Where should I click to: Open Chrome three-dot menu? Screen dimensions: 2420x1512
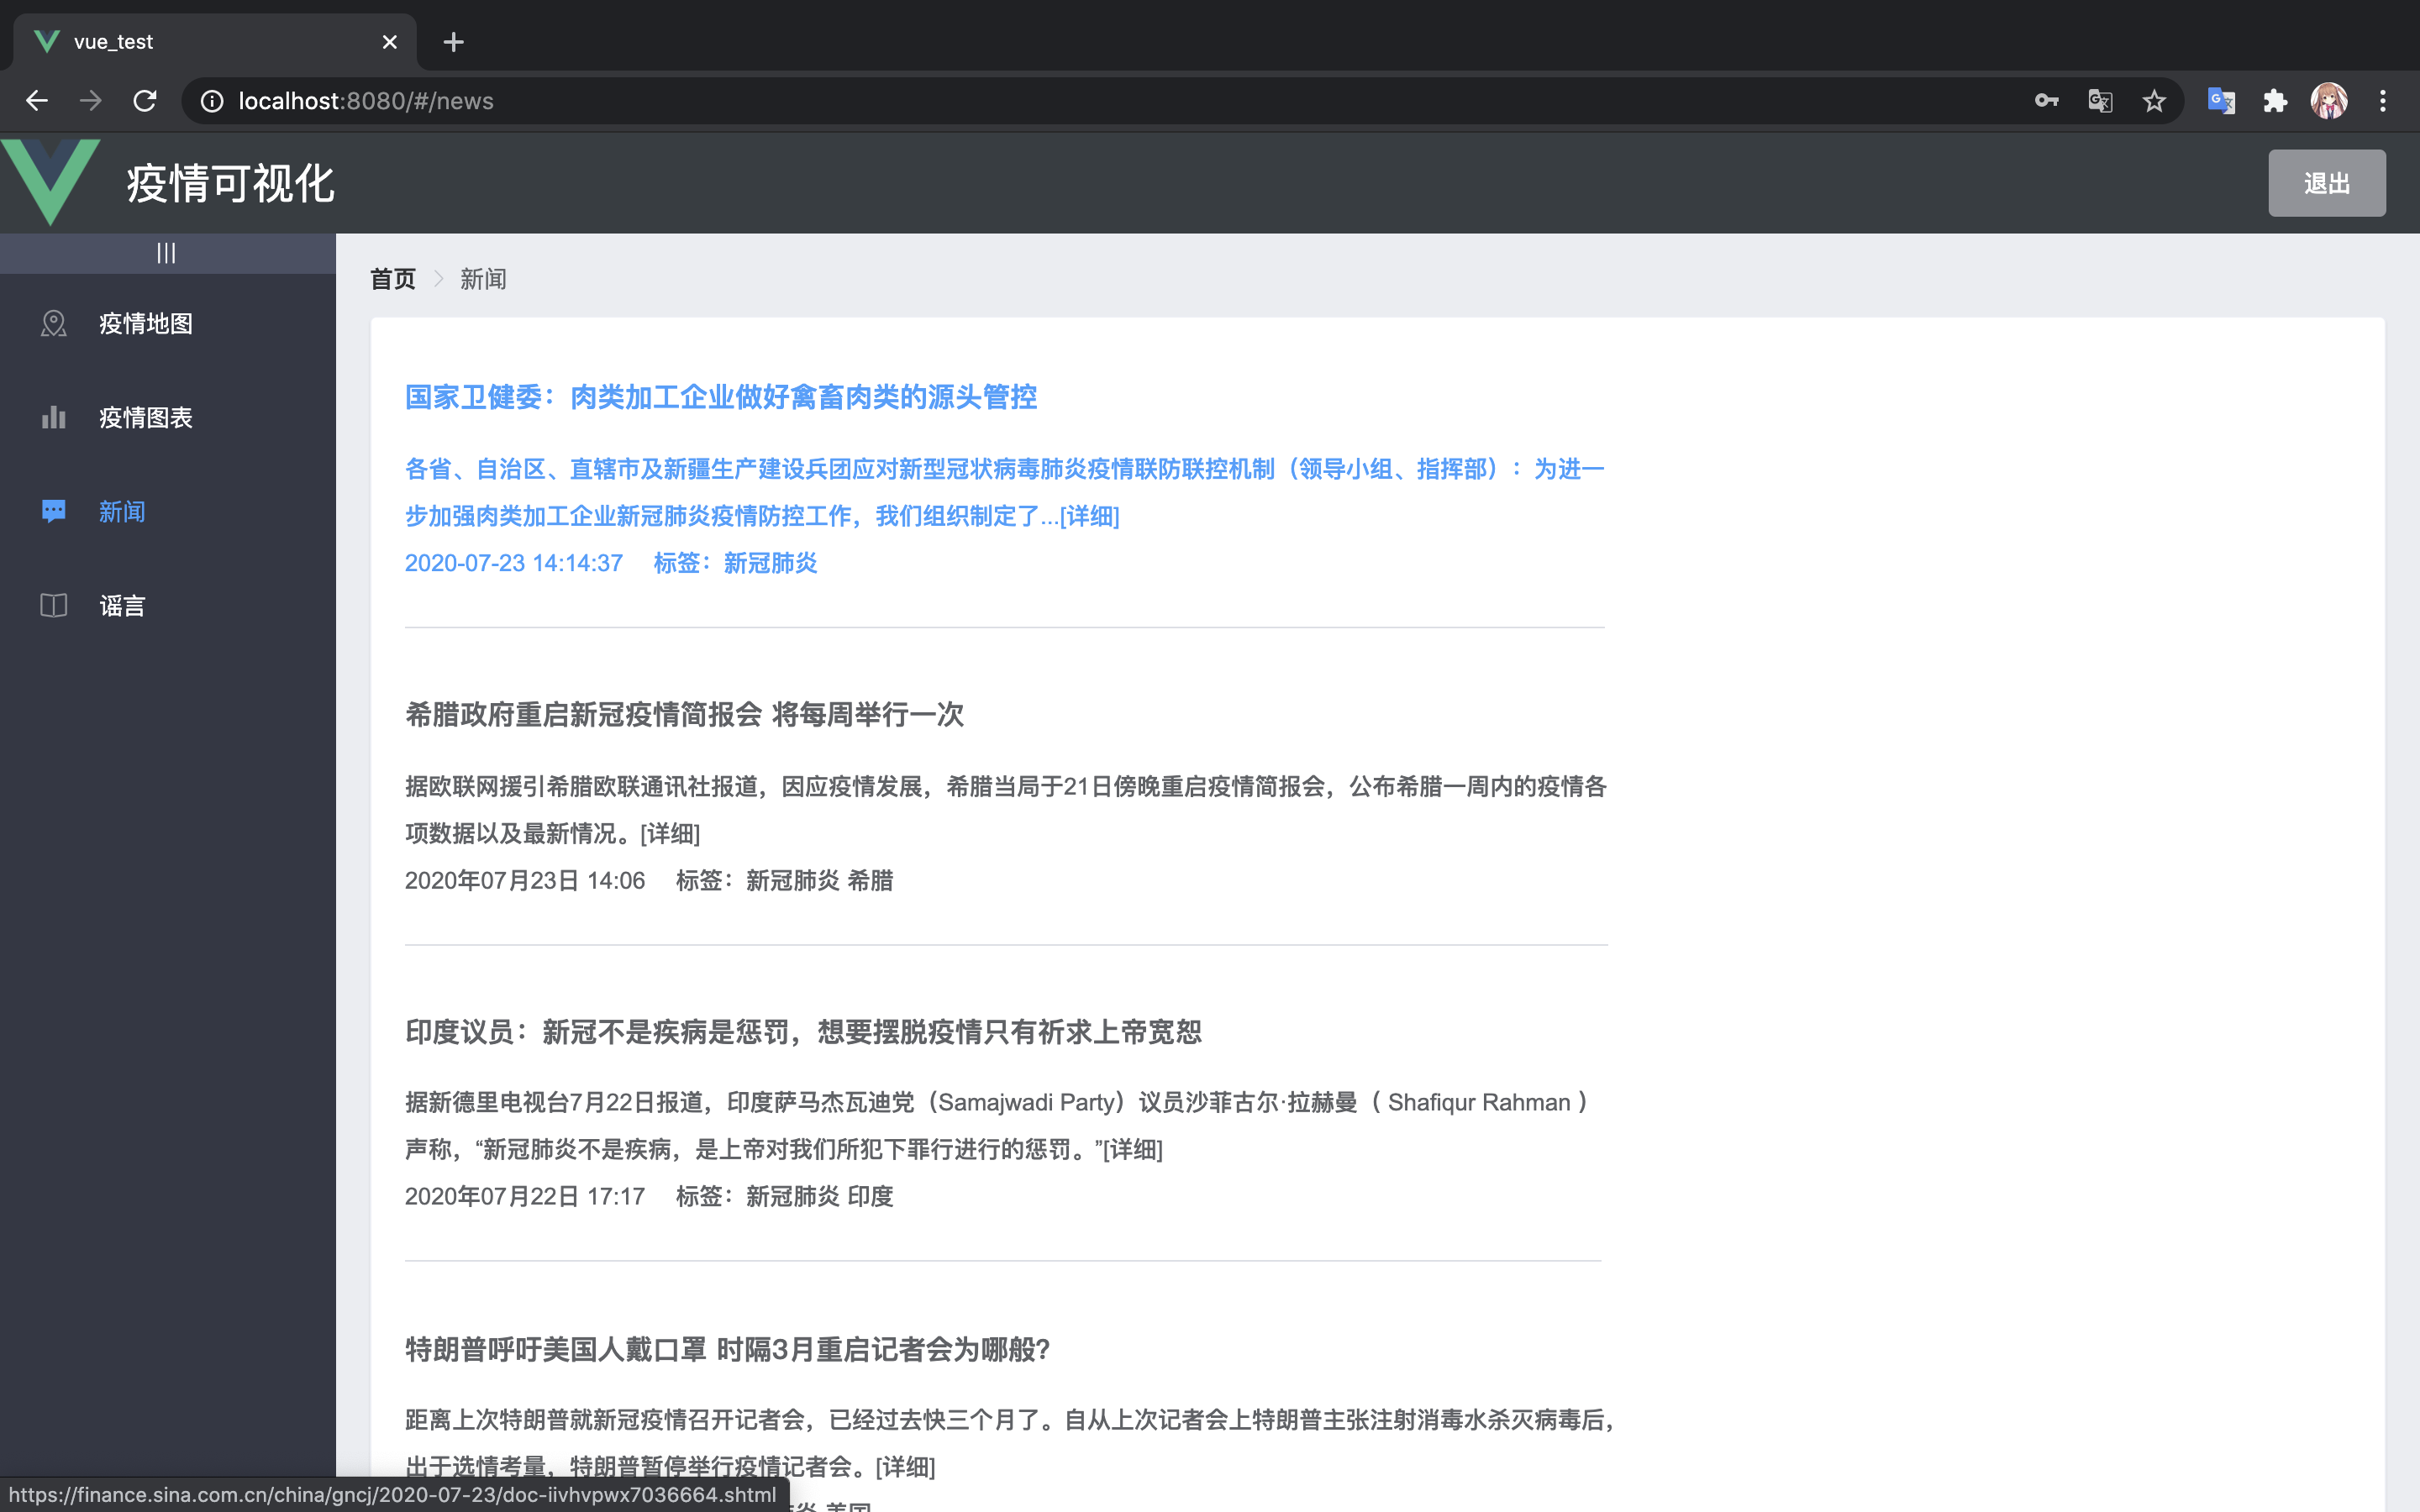point(2383,101)
